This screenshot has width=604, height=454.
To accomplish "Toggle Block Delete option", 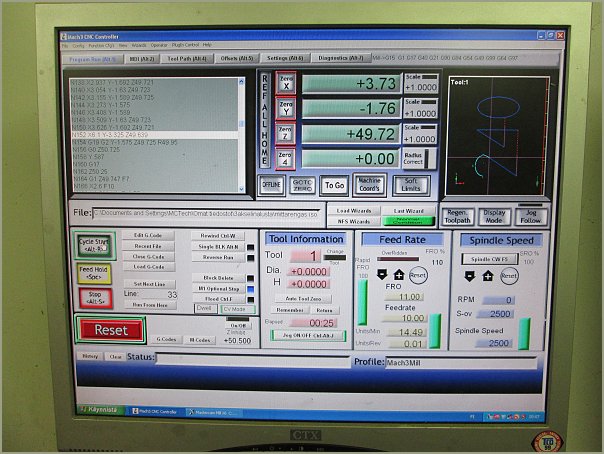I will (218, 277).
